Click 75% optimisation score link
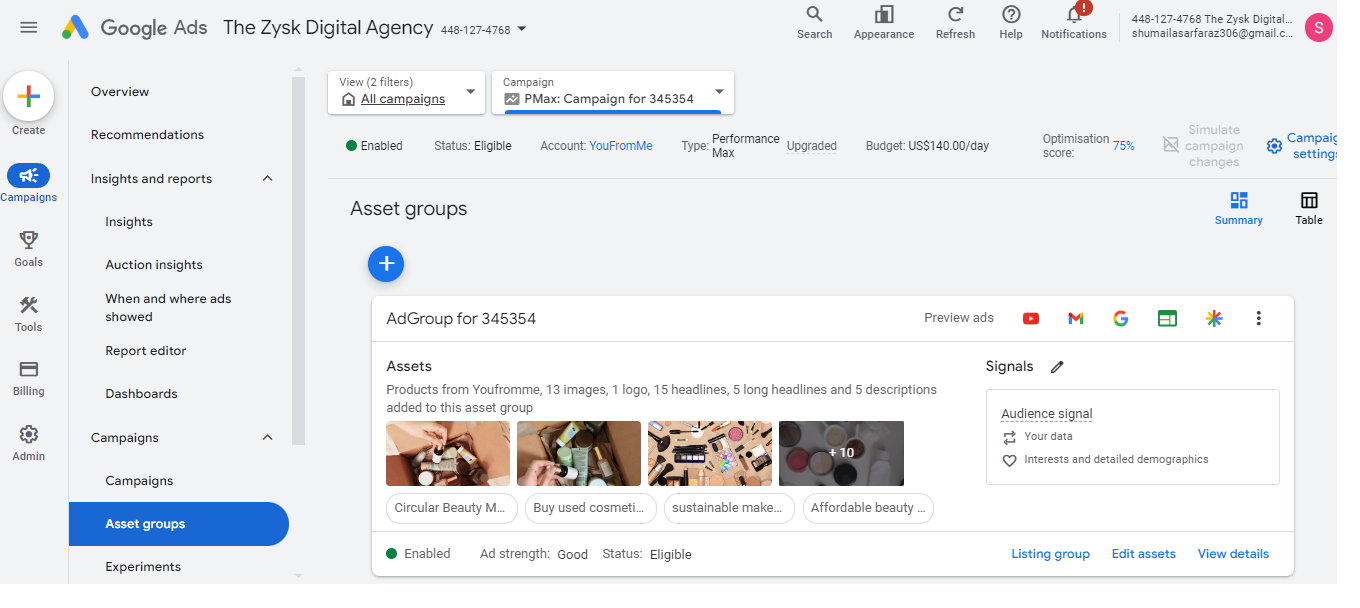1360x608 pixels. (x=1124, y=146)
